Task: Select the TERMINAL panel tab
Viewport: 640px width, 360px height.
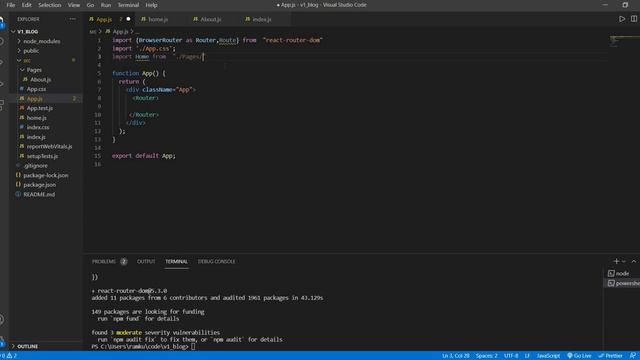Action: click(x=176, y=261)
